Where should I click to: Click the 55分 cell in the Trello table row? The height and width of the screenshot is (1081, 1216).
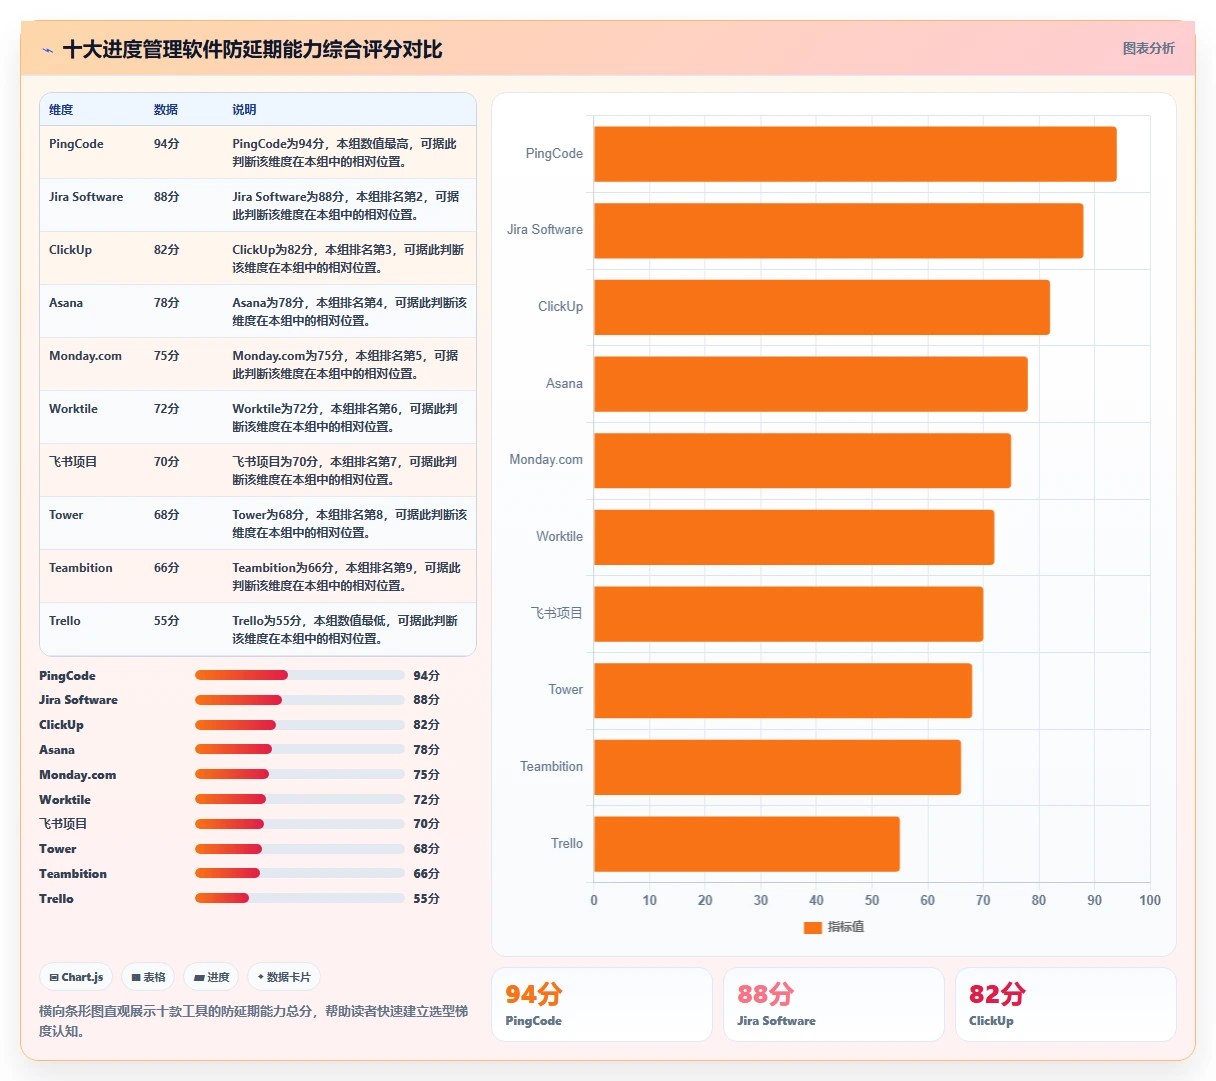point(167,621)
